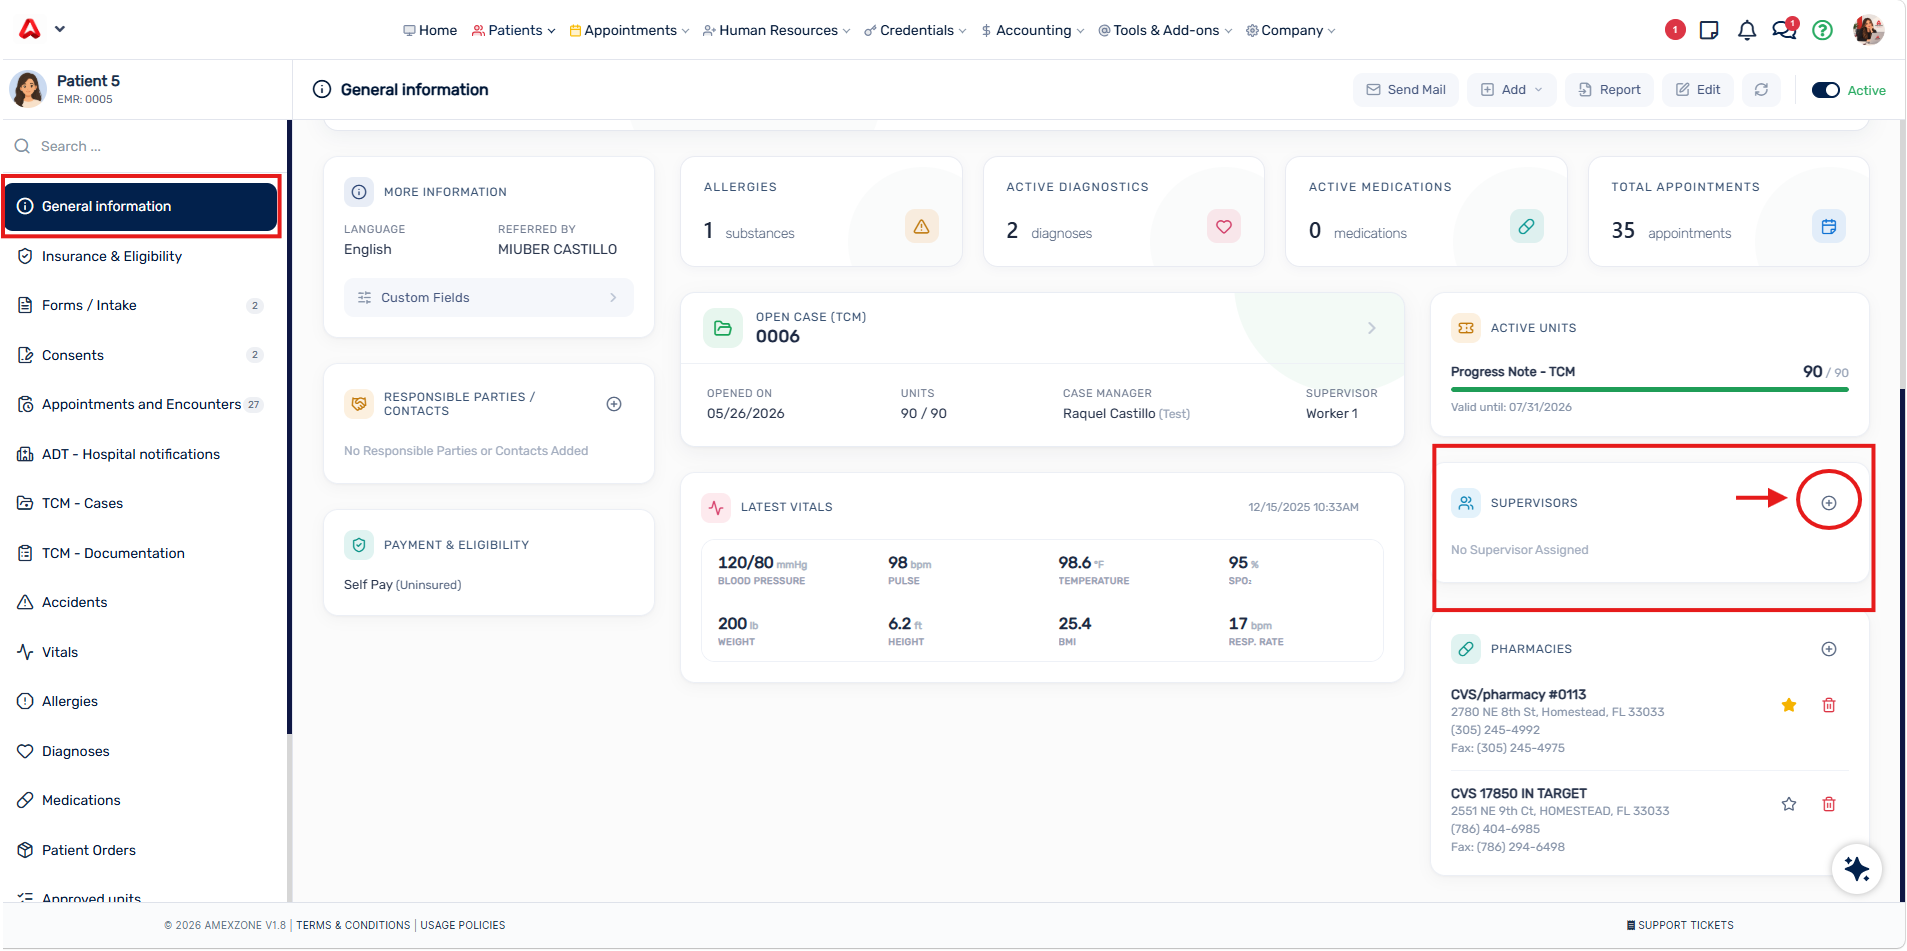Toggle the Active patient switch
1907x951 pixels.
[x=1825, y=90]
